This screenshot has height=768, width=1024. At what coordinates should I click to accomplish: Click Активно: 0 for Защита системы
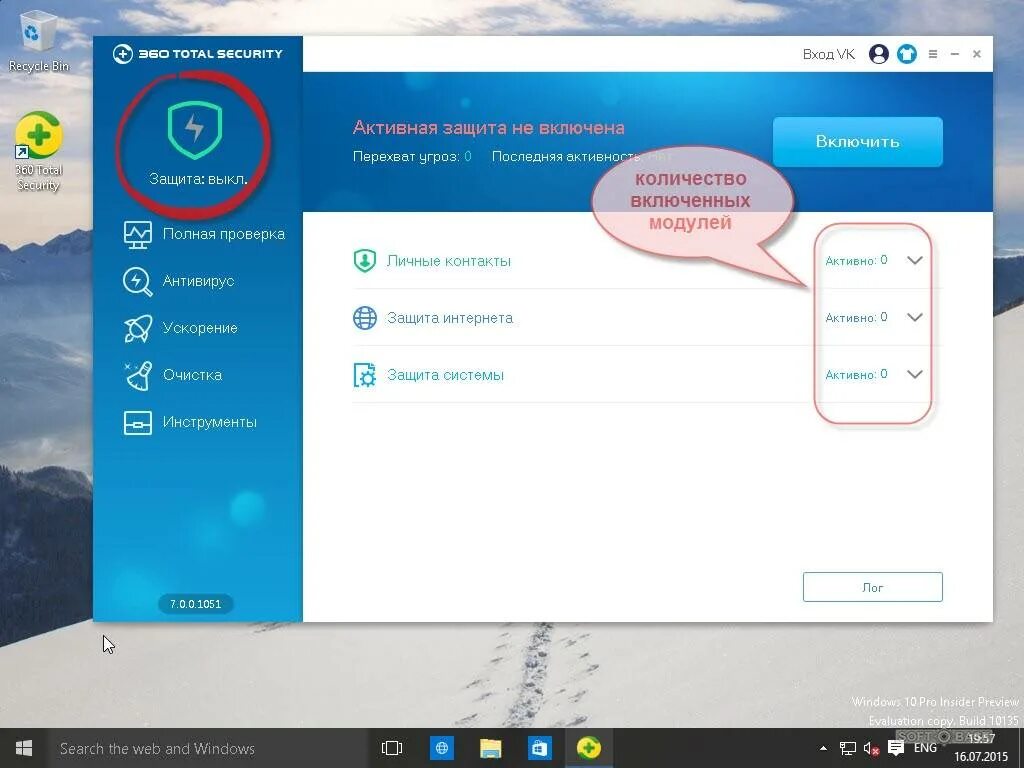pyautogui.click(x=856, y=374)
